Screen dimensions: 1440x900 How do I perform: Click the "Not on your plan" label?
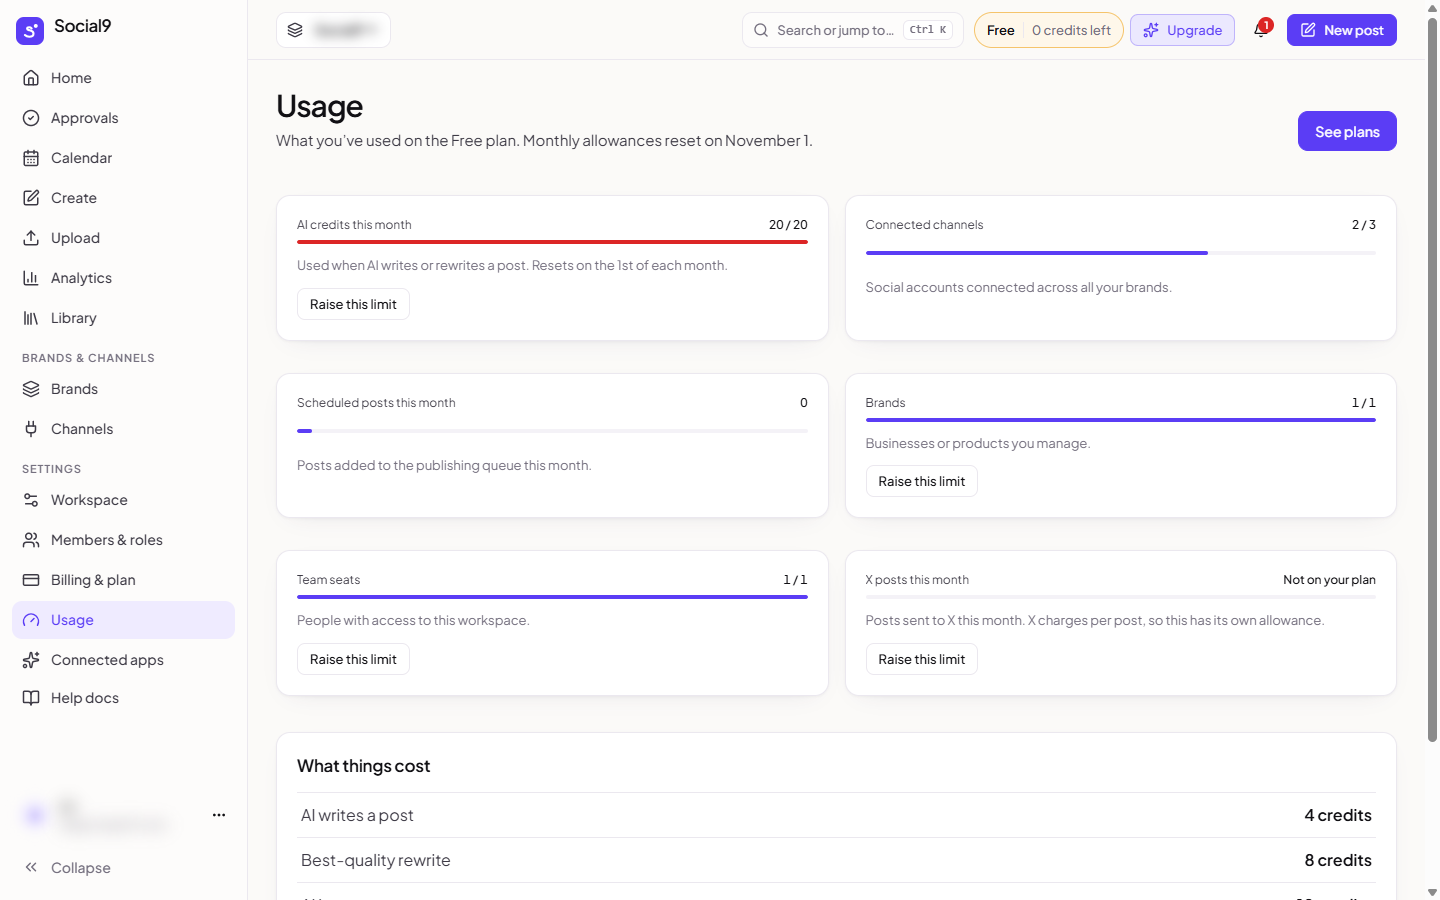(x=1329, y=580)
